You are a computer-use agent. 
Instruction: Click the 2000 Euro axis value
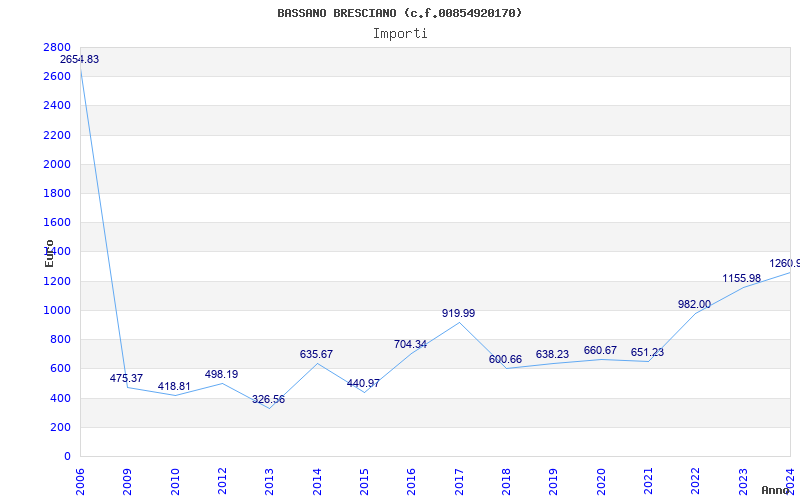[58, 164]
